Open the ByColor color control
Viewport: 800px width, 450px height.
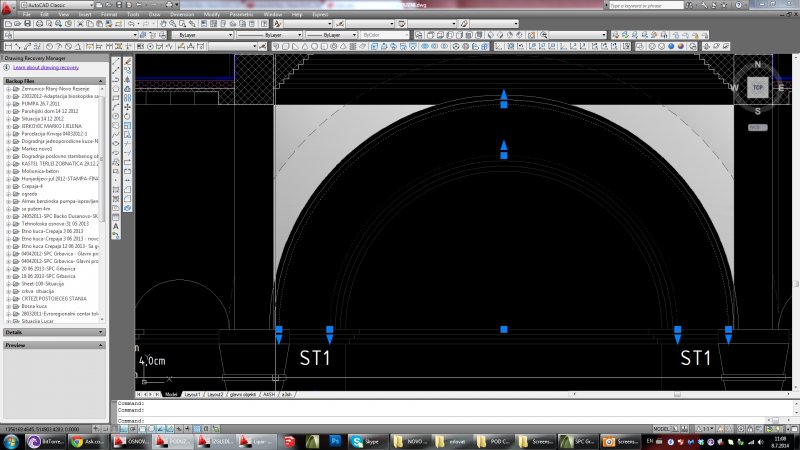click(385, 35)
